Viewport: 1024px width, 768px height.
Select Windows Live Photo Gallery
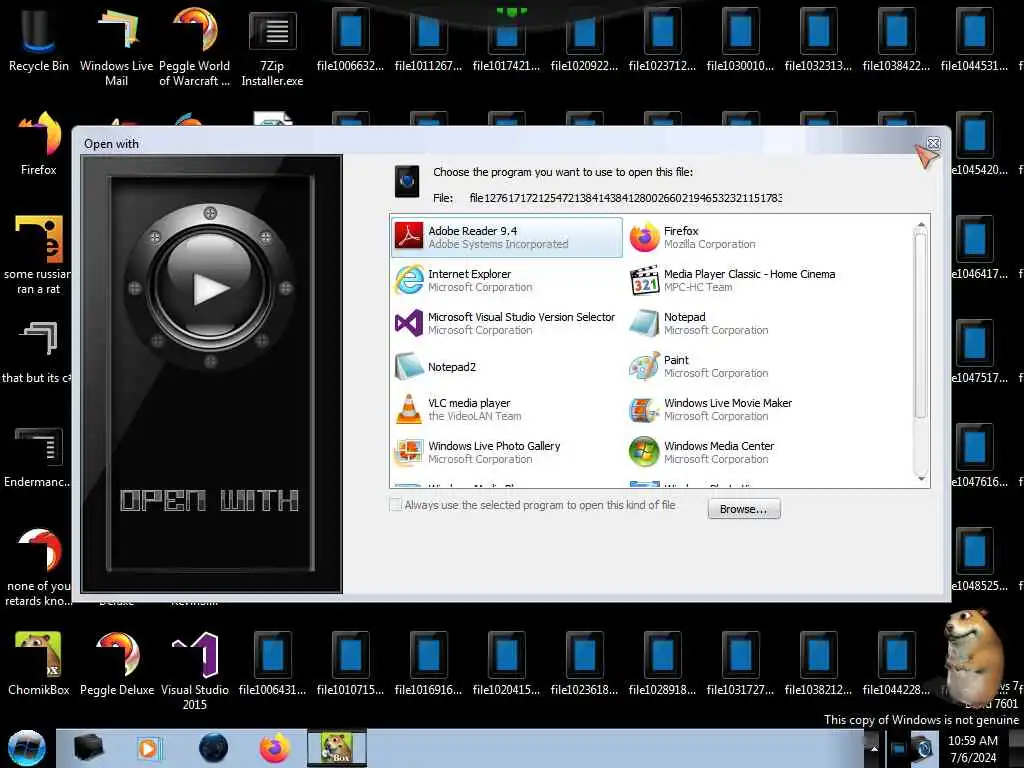507,452
